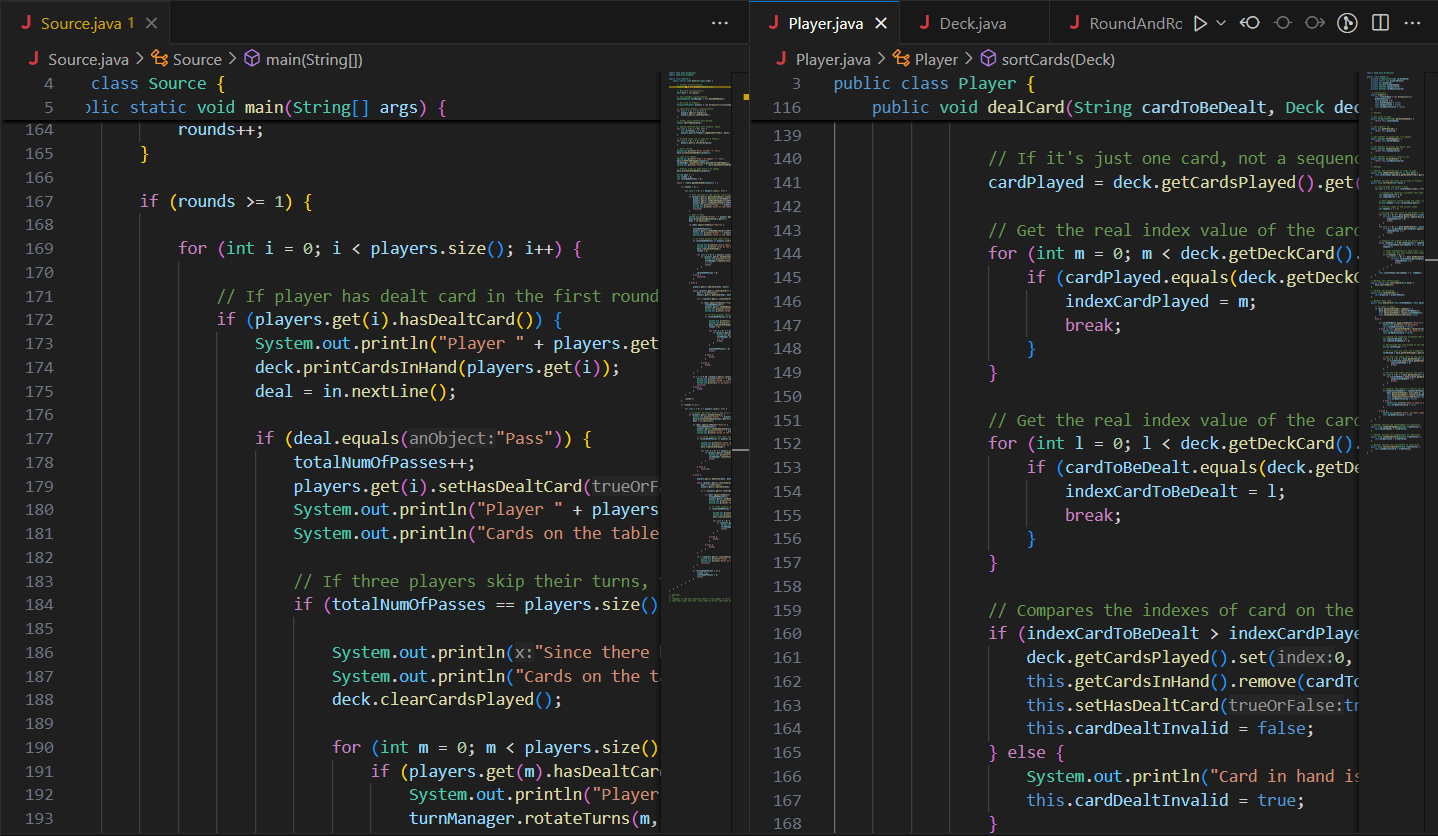Screen dimensions: 1438x836
Task: Switch to the Deck.java tab
Action: pos(973,23)
